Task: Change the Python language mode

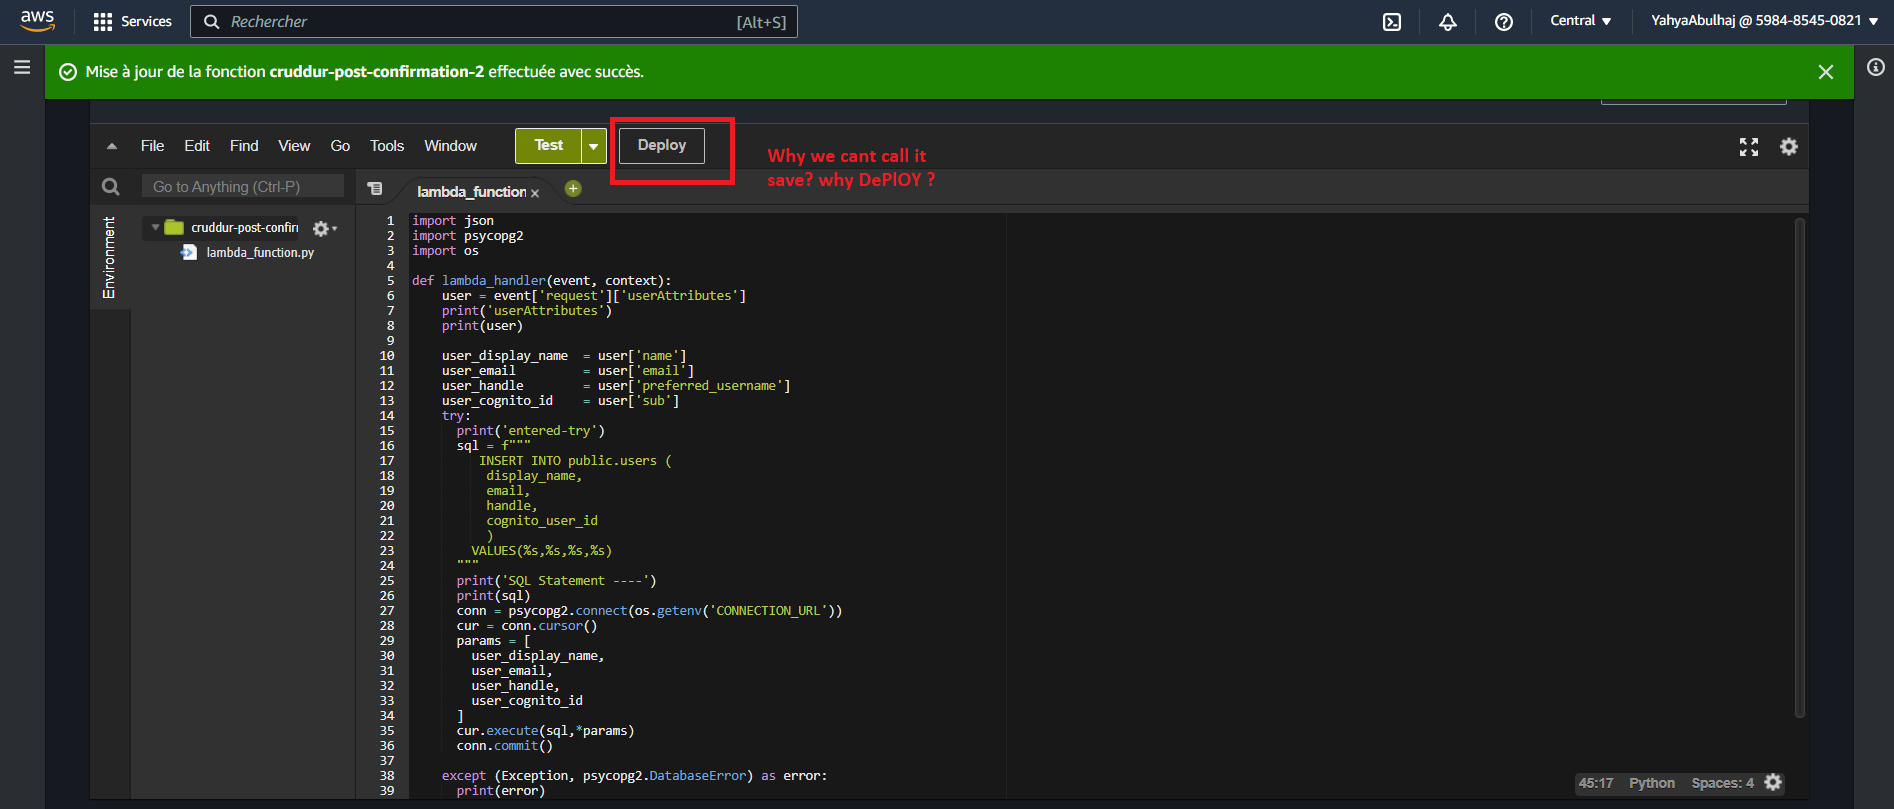Action: pyautogui.click(x=1652, y=783)
